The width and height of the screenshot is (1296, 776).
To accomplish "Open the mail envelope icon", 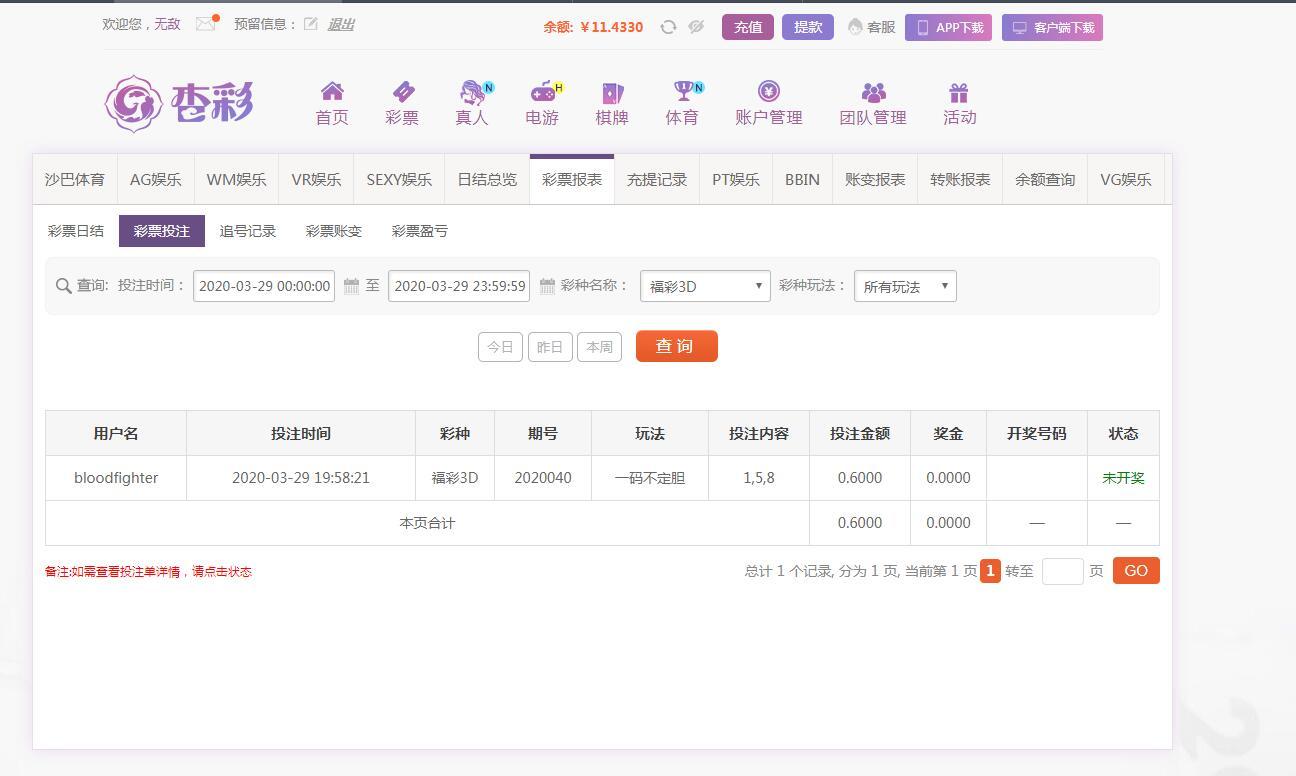I will tap(205, 24).
